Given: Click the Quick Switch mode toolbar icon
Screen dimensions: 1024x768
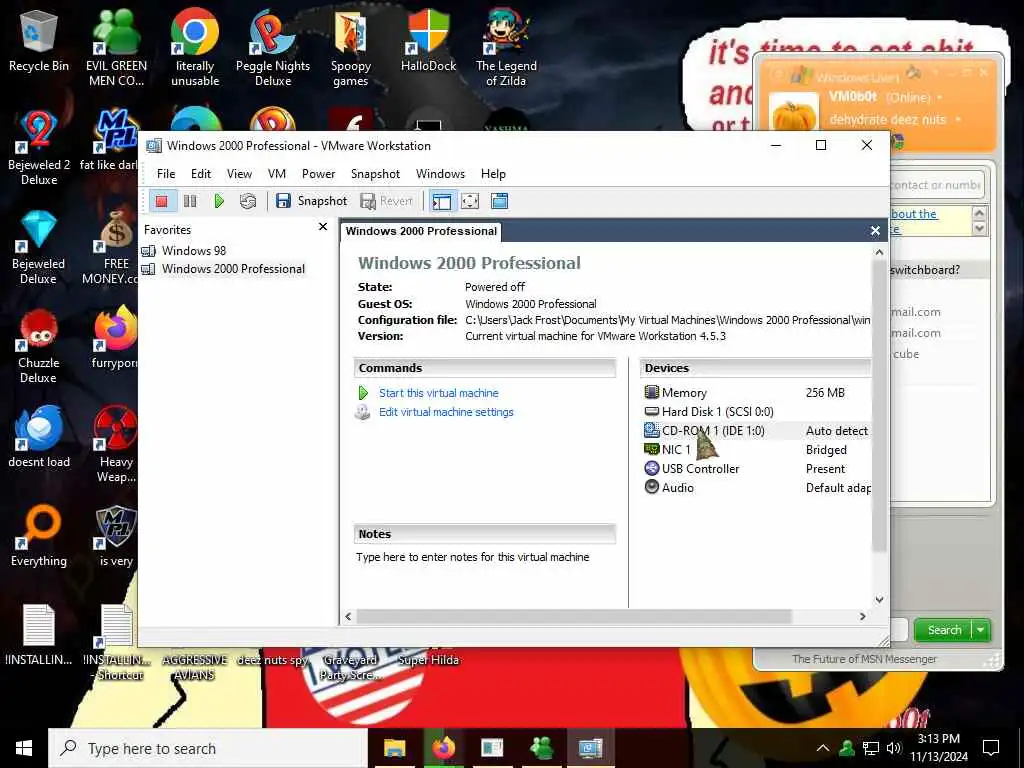Looking at the screenshot, I should pos(500,201).
